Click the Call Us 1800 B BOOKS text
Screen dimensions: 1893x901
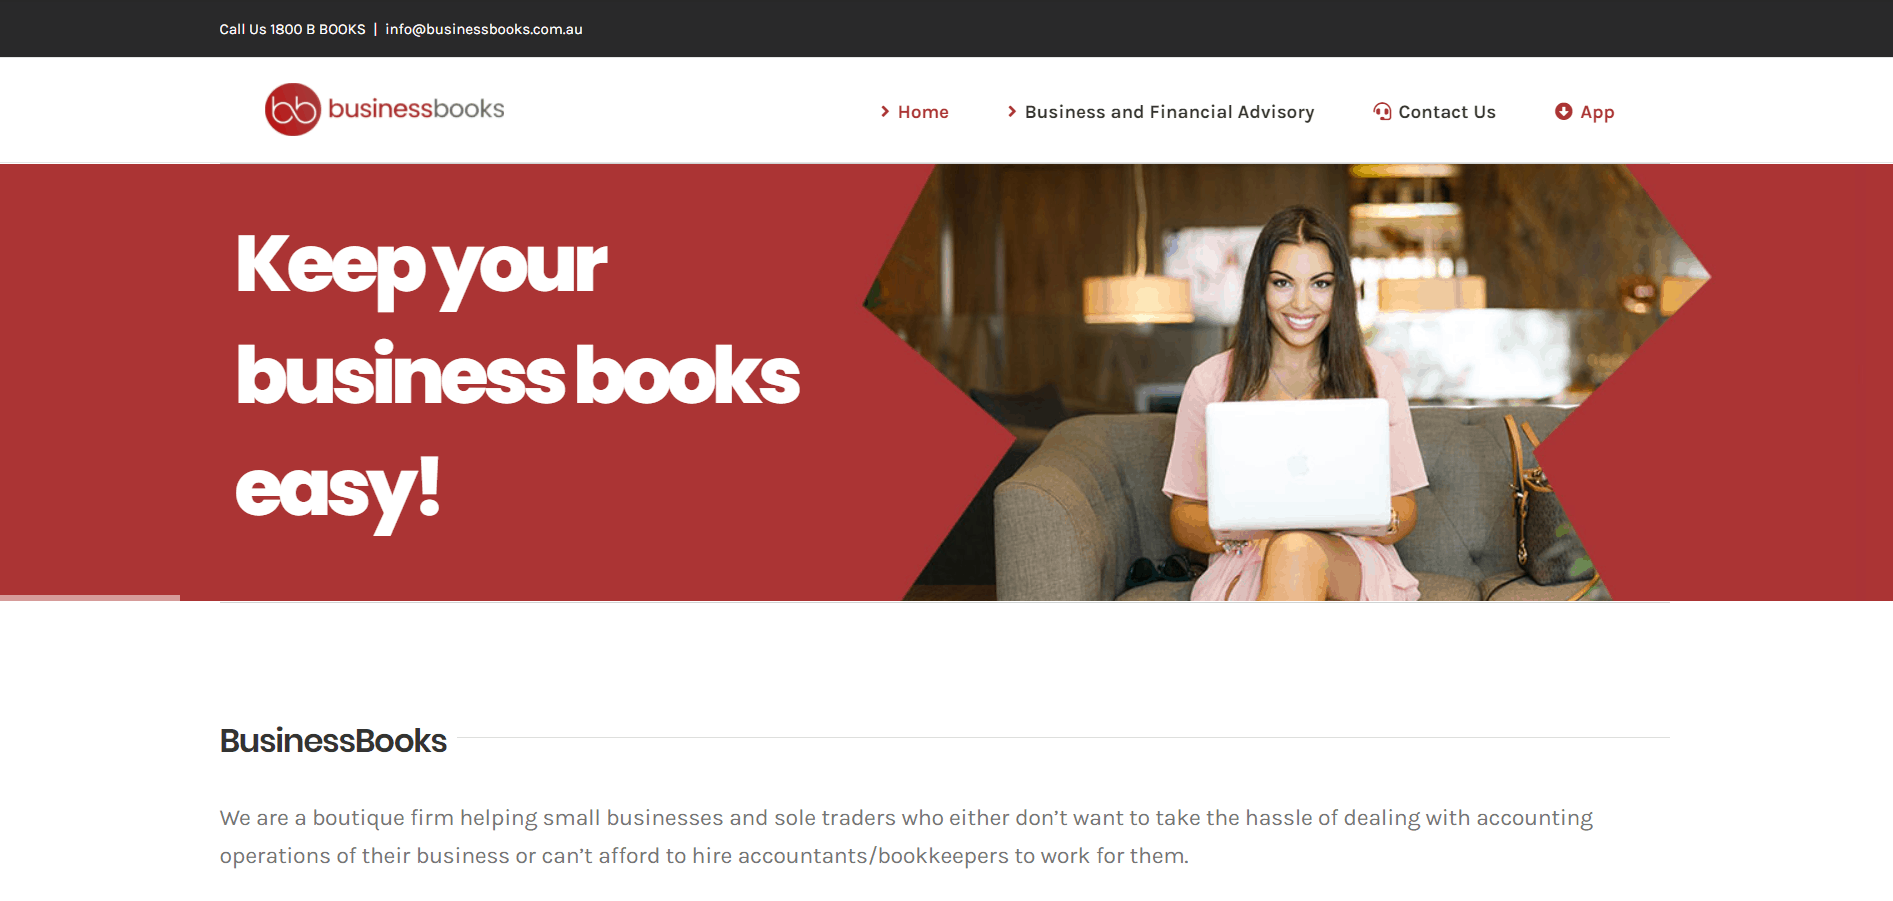[x=292, y=29]
